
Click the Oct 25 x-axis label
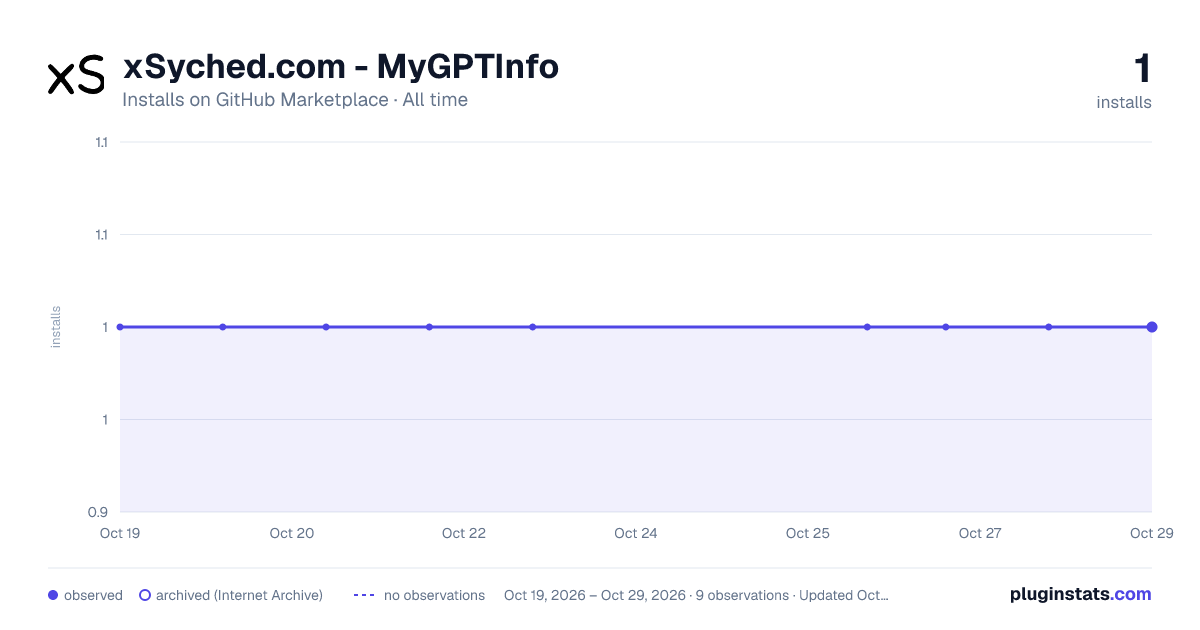click(x=808, y=533)
